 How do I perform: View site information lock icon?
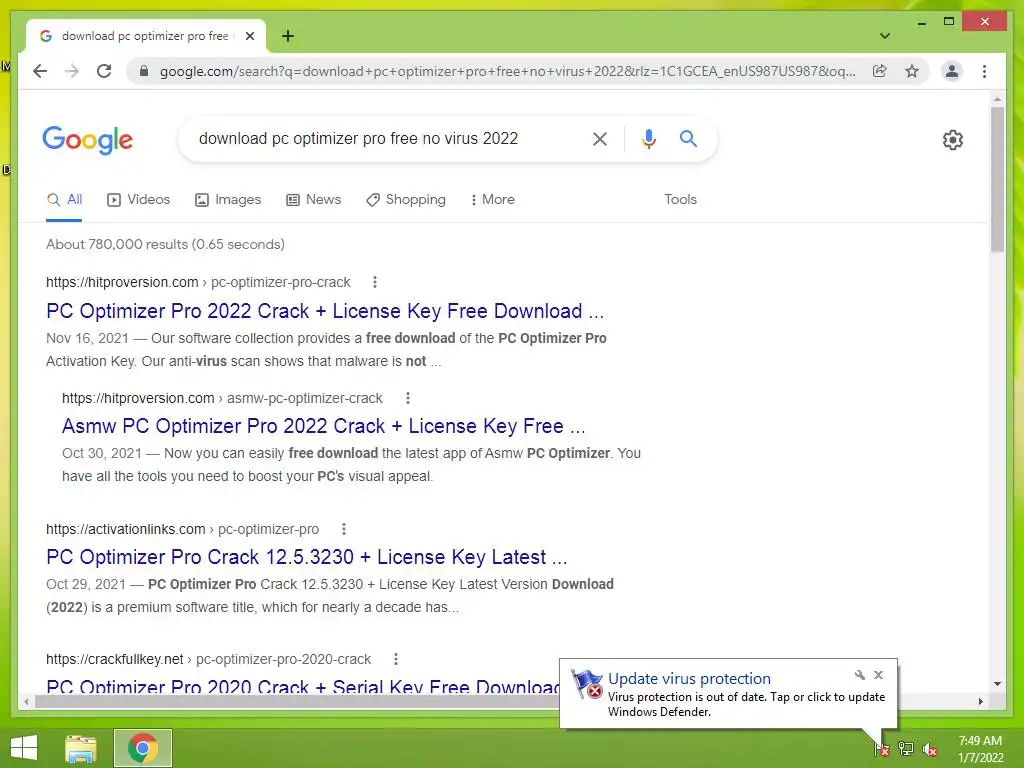[x=144, y=71]
